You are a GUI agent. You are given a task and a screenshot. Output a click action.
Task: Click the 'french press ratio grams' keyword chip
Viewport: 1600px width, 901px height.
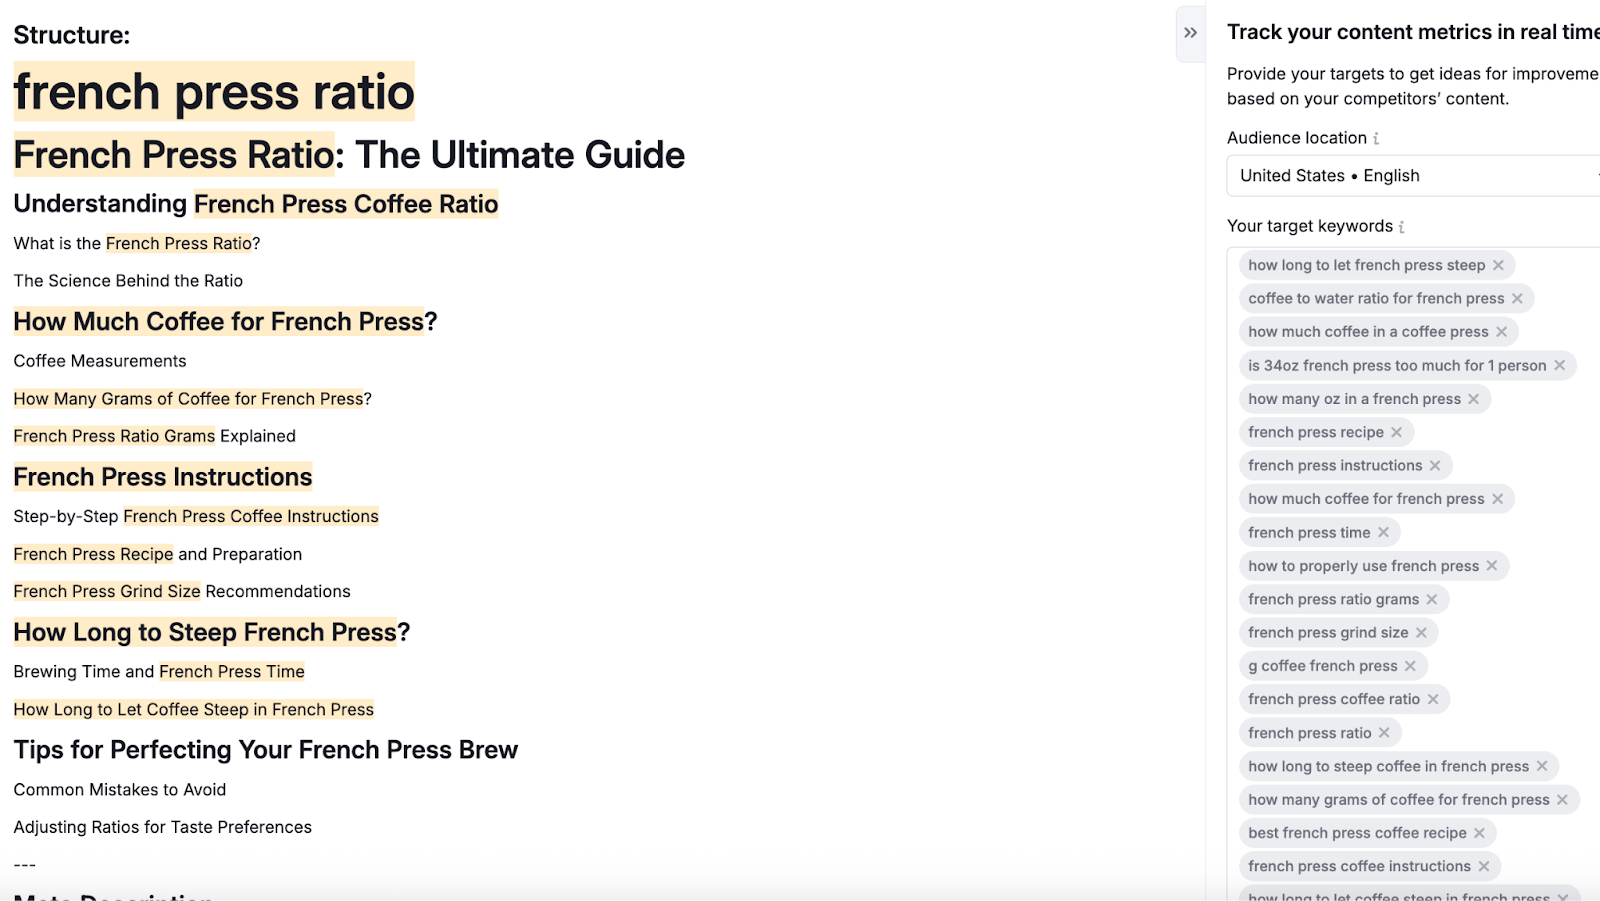1332,599
